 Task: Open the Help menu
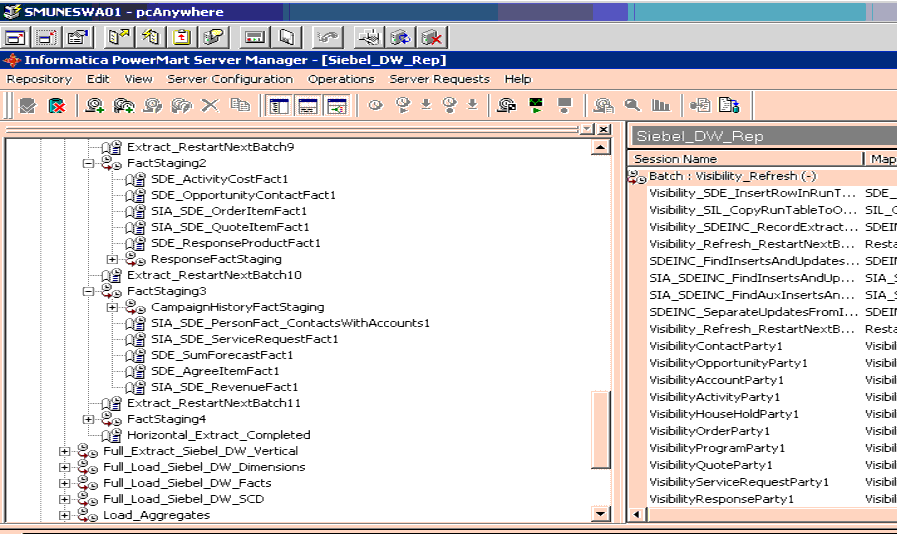pos(518,79)
